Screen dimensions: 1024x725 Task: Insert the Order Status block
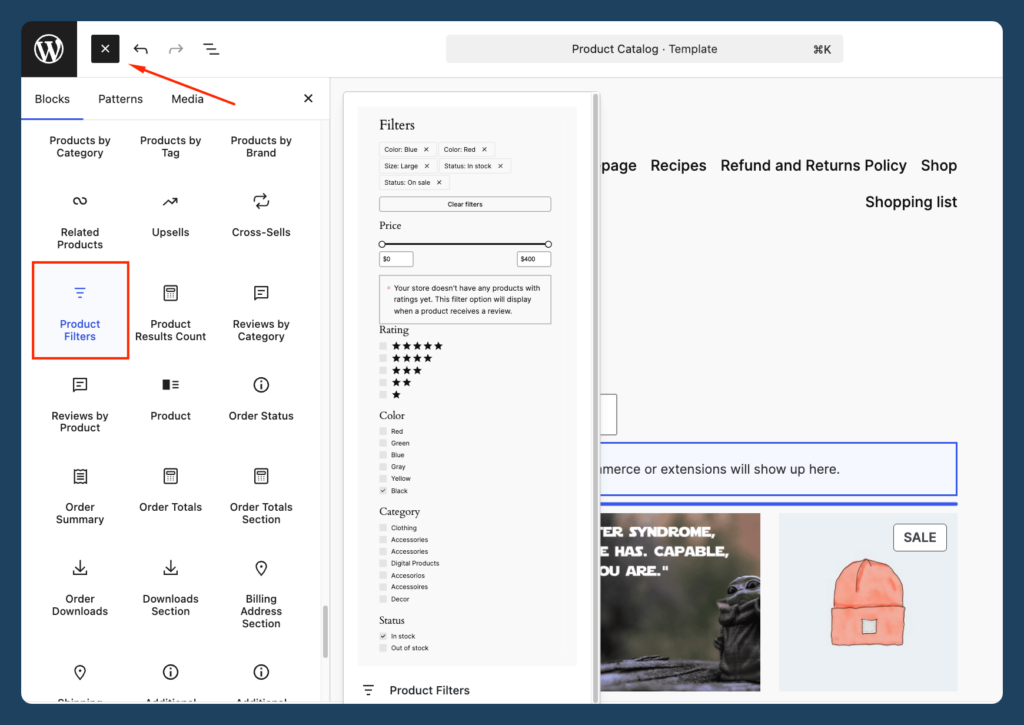(x=261, y=398)
